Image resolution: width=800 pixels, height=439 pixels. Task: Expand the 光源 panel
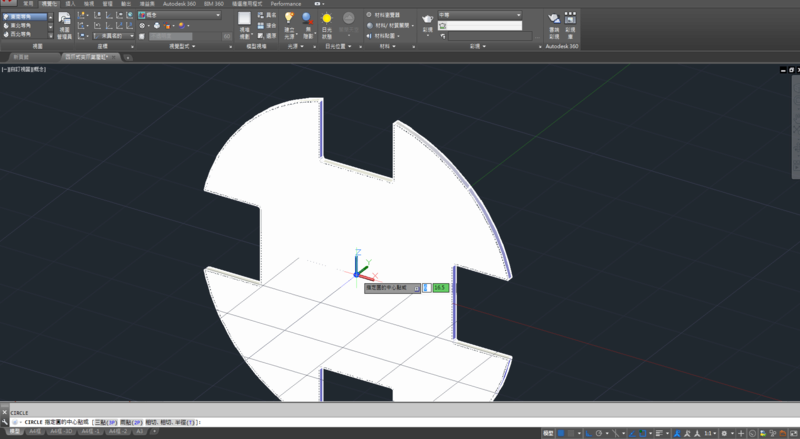click(x=295, y=46)
